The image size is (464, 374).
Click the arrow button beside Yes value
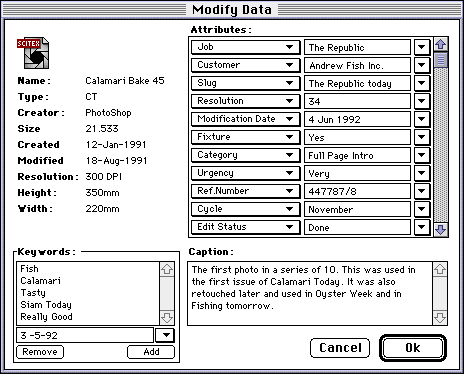point(422,137)
